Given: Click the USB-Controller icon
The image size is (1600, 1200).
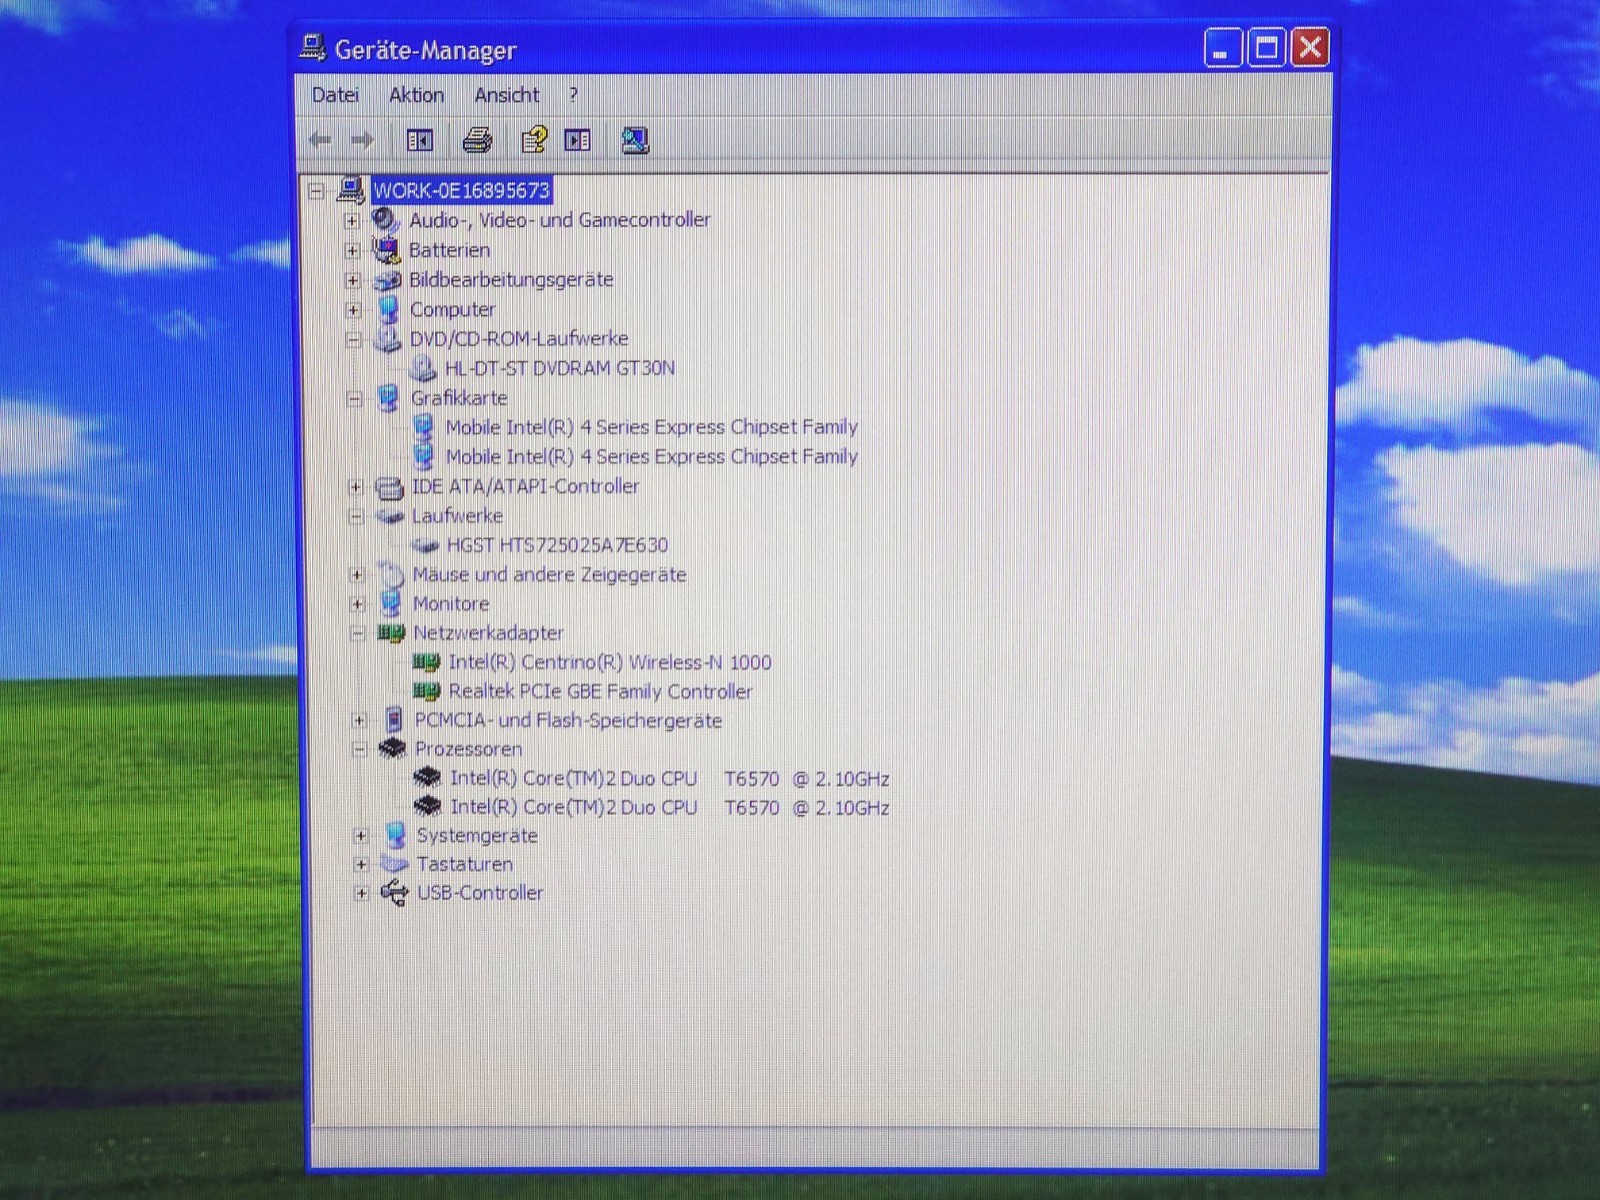Looking at the screenshot, I should (395, 892).
